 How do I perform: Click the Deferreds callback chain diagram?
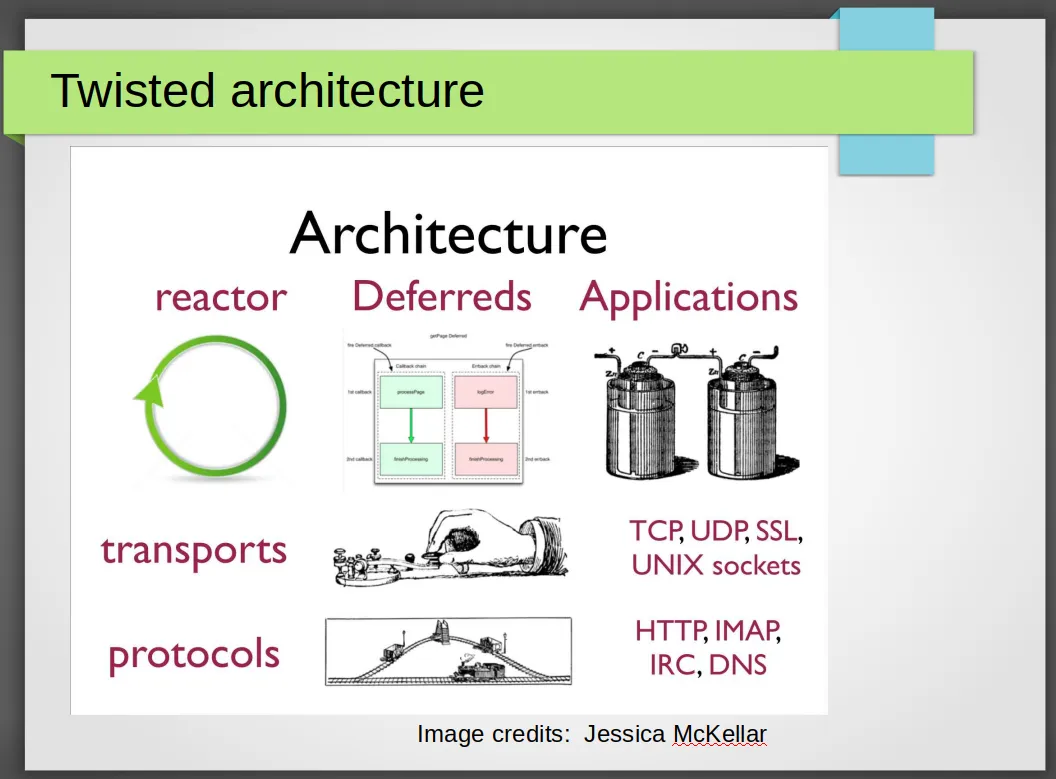pyautogui.click(x=448, y=410)
